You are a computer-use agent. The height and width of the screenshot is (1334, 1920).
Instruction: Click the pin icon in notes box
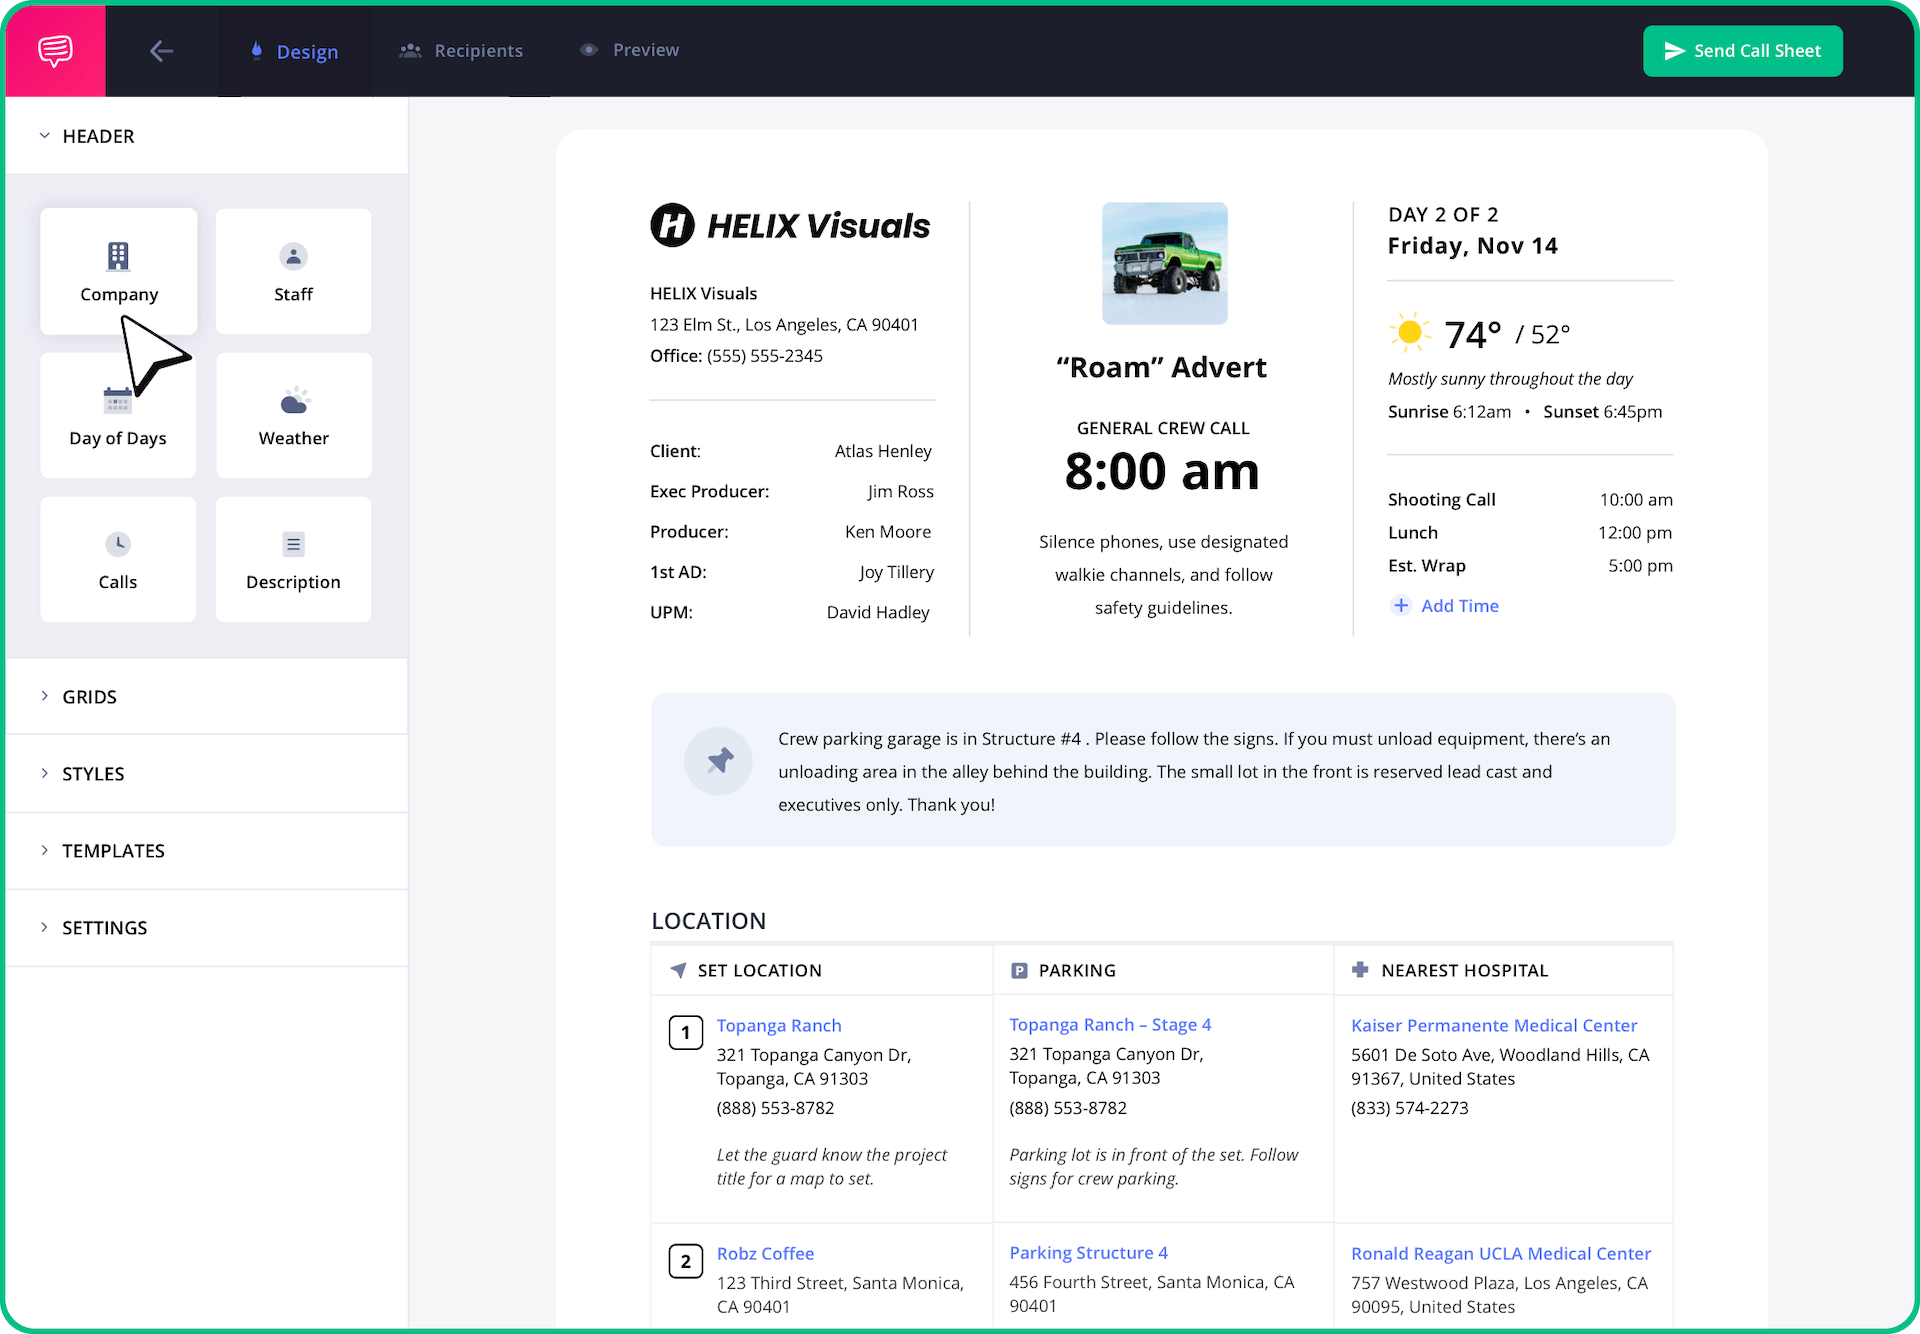click(719, 761)
